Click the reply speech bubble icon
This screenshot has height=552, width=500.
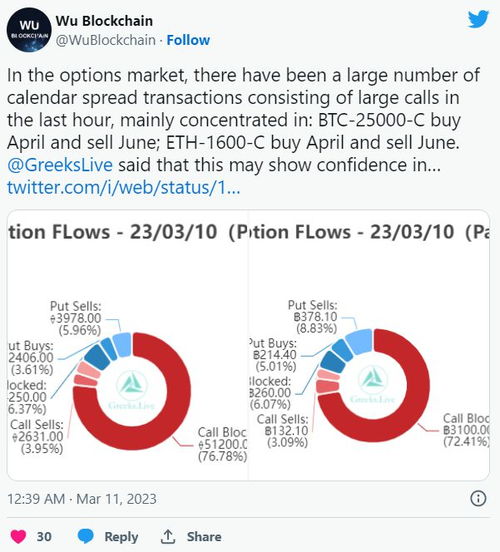(x=86, y=537)
